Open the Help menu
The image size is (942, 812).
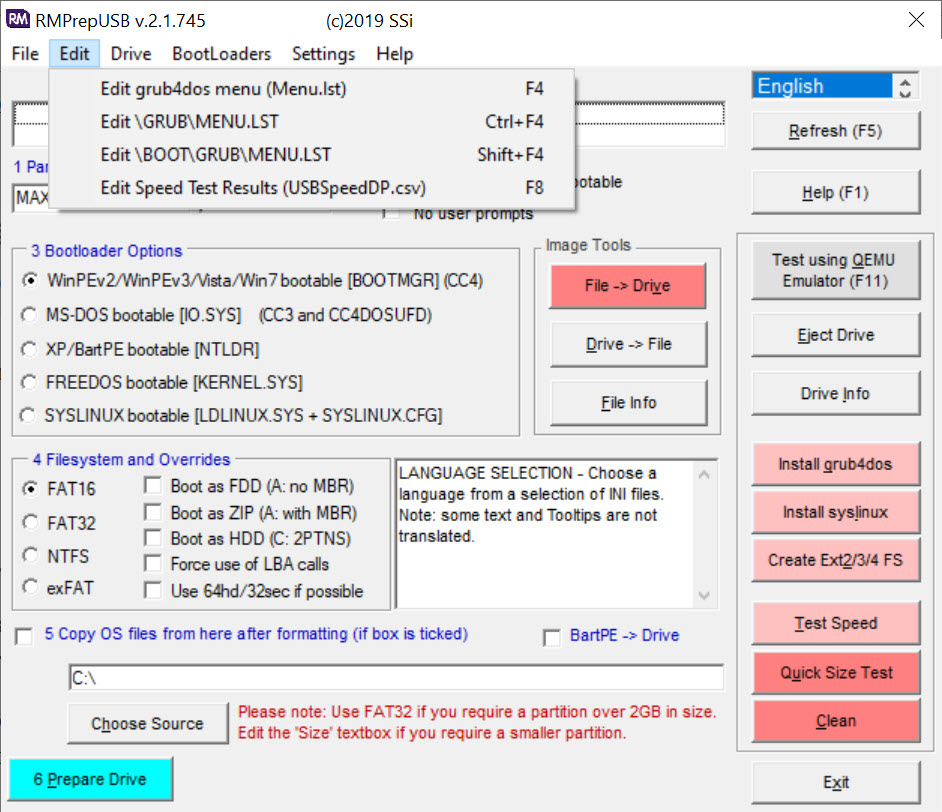pos(395,54)
